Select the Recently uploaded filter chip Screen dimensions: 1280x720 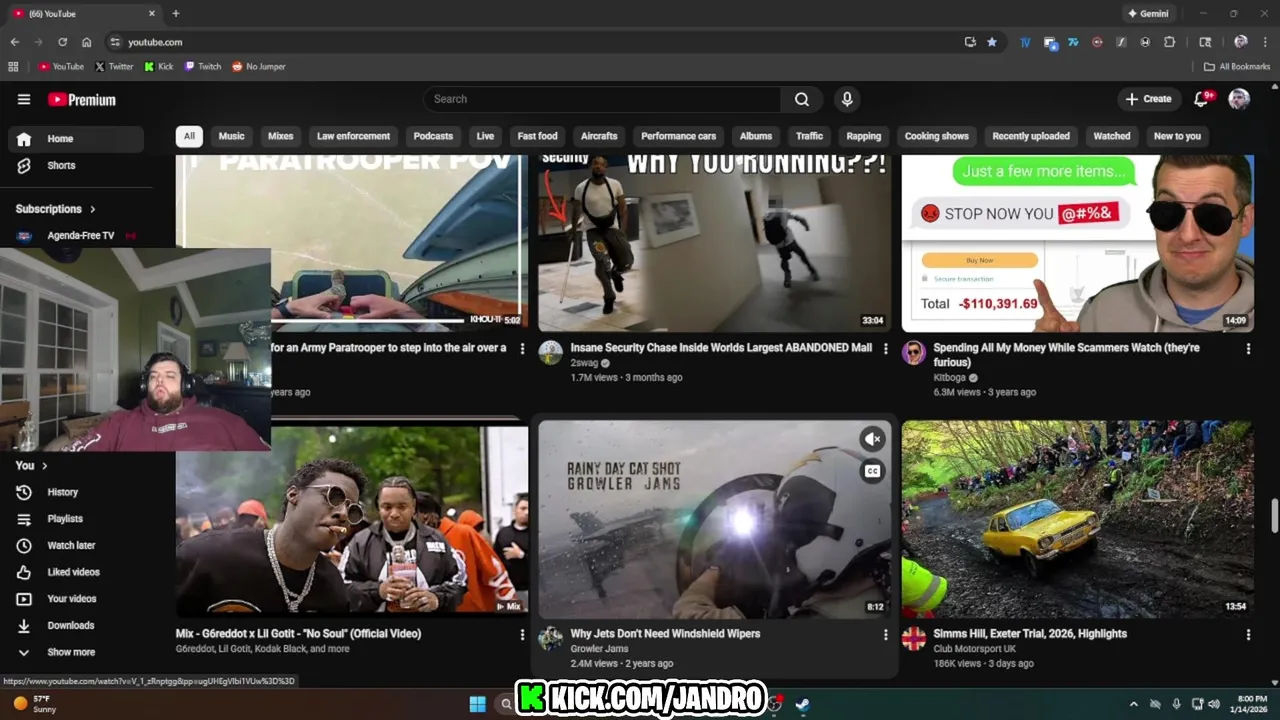[x=1031, y=136]
